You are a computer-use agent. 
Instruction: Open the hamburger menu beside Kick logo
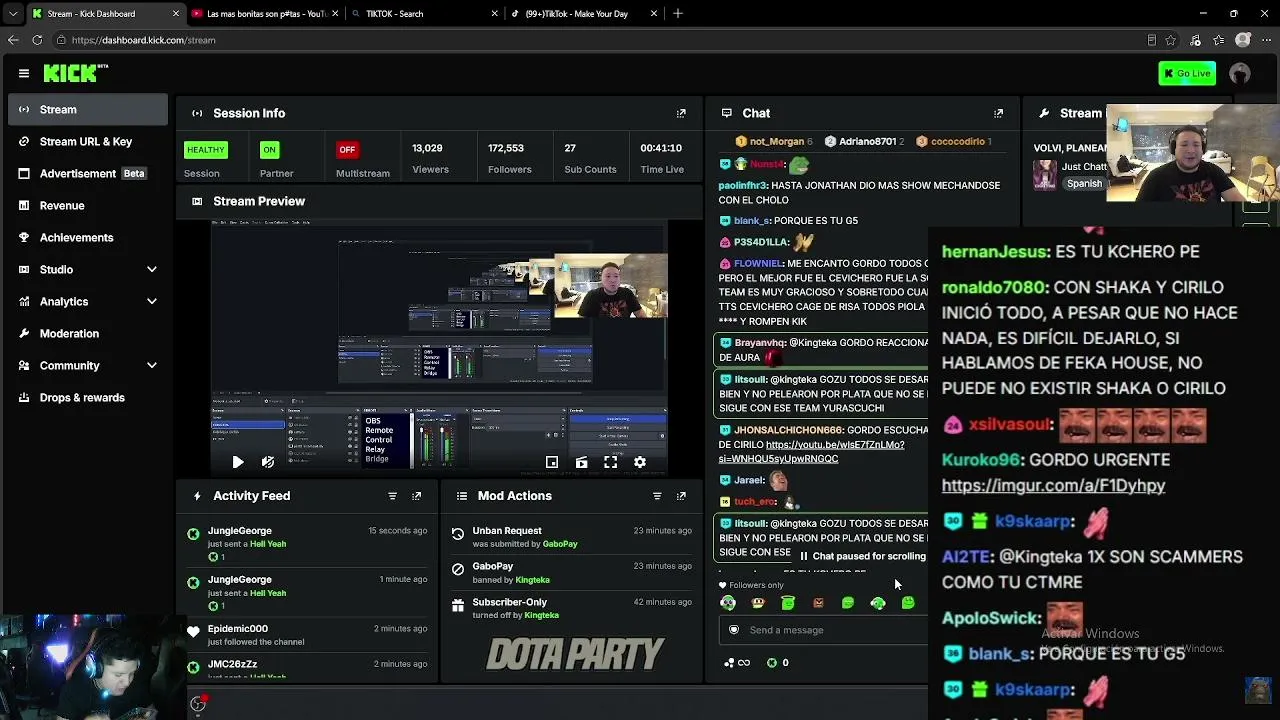[x=24, y=73]
